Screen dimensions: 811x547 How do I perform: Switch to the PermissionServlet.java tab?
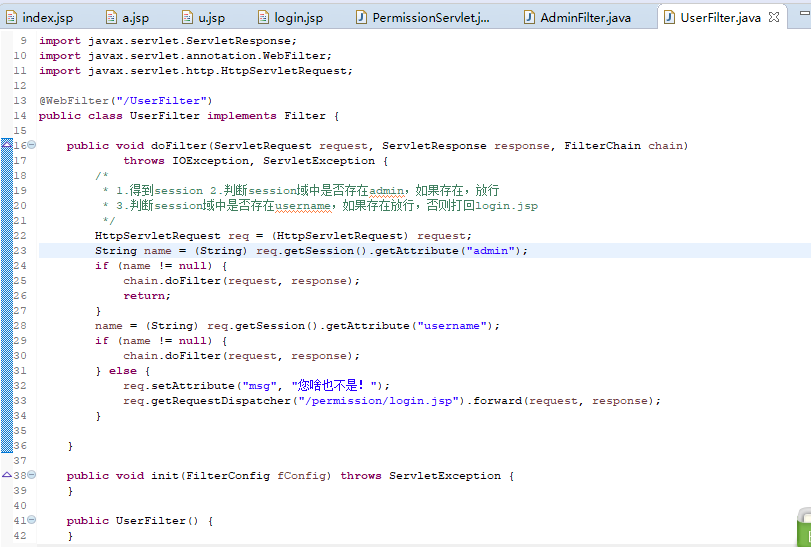point(431,18)
